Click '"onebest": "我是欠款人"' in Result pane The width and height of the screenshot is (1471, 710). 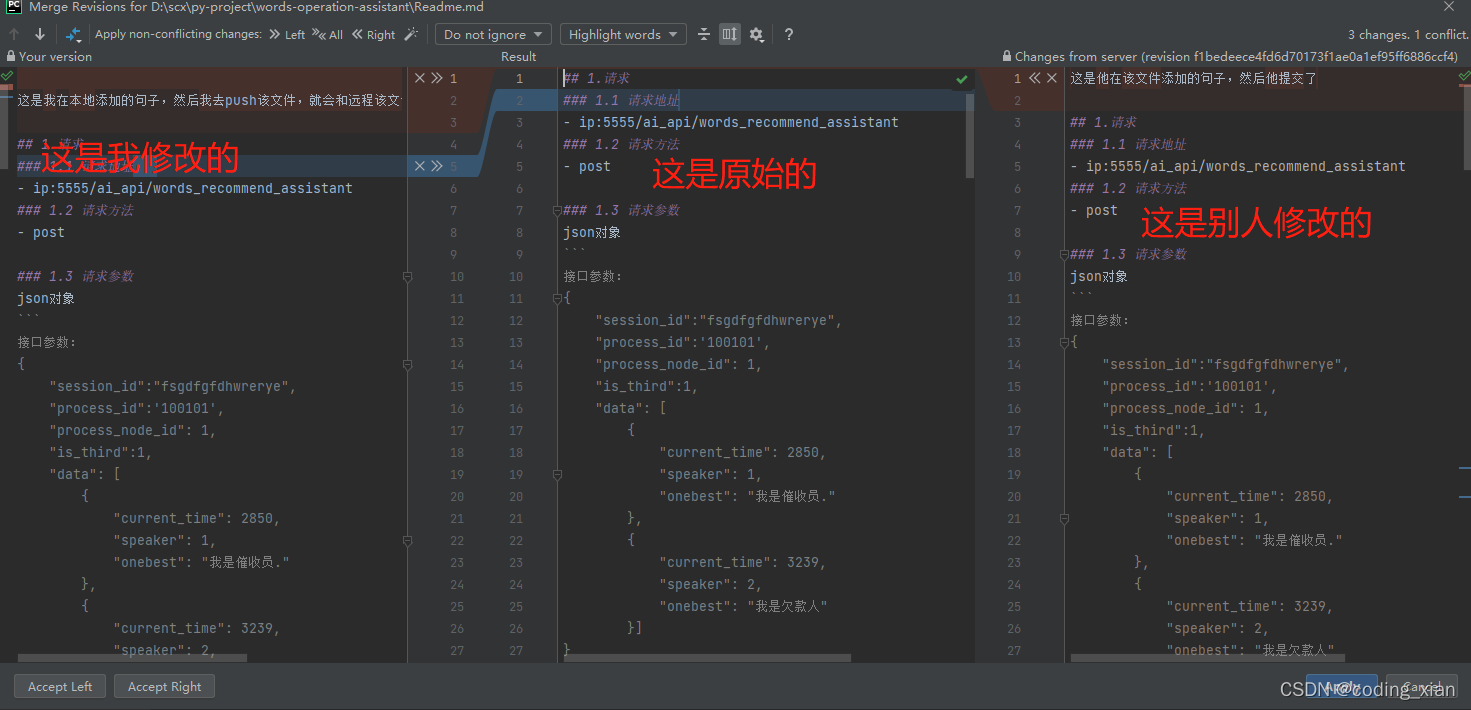(743, 606)
